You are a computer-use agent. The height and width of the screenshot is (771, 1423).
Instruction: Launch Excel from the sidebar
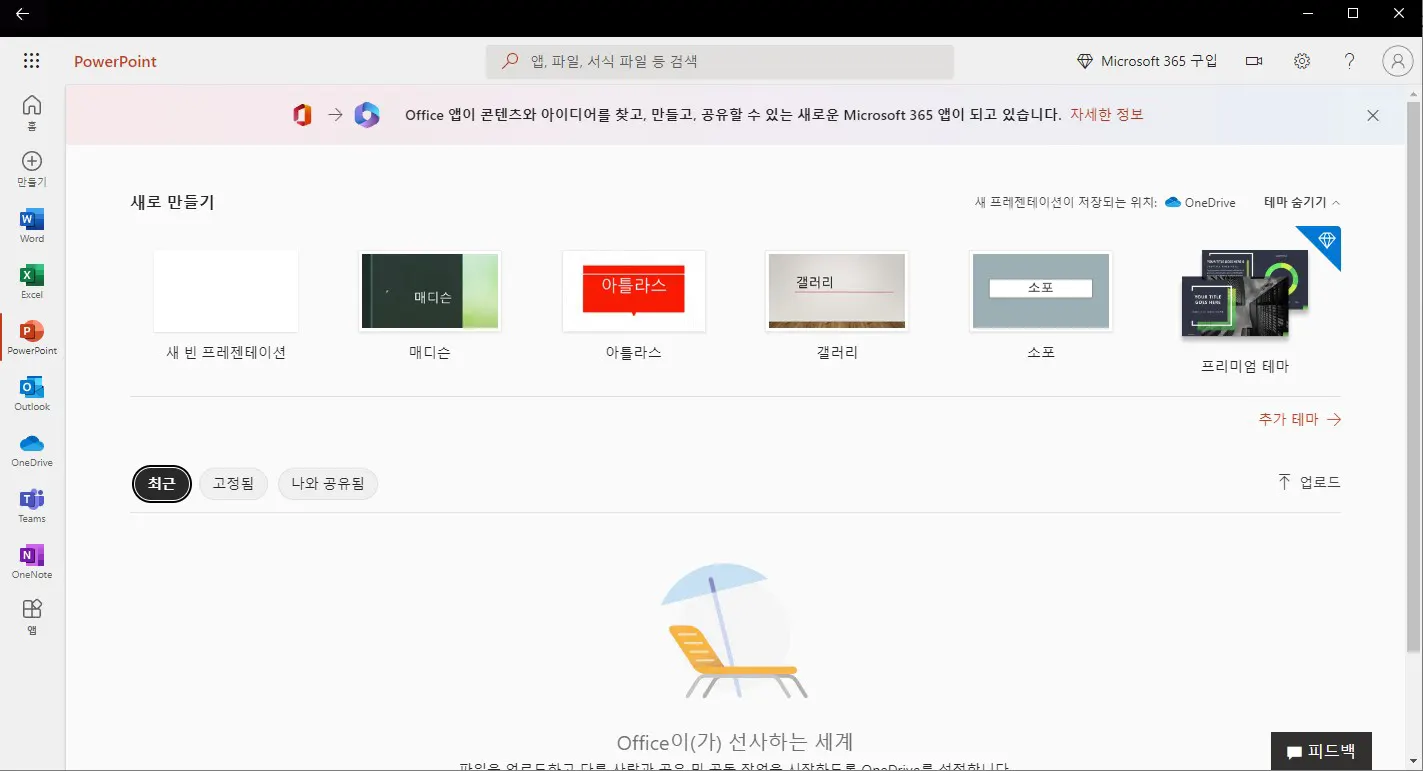click(32, 281)
